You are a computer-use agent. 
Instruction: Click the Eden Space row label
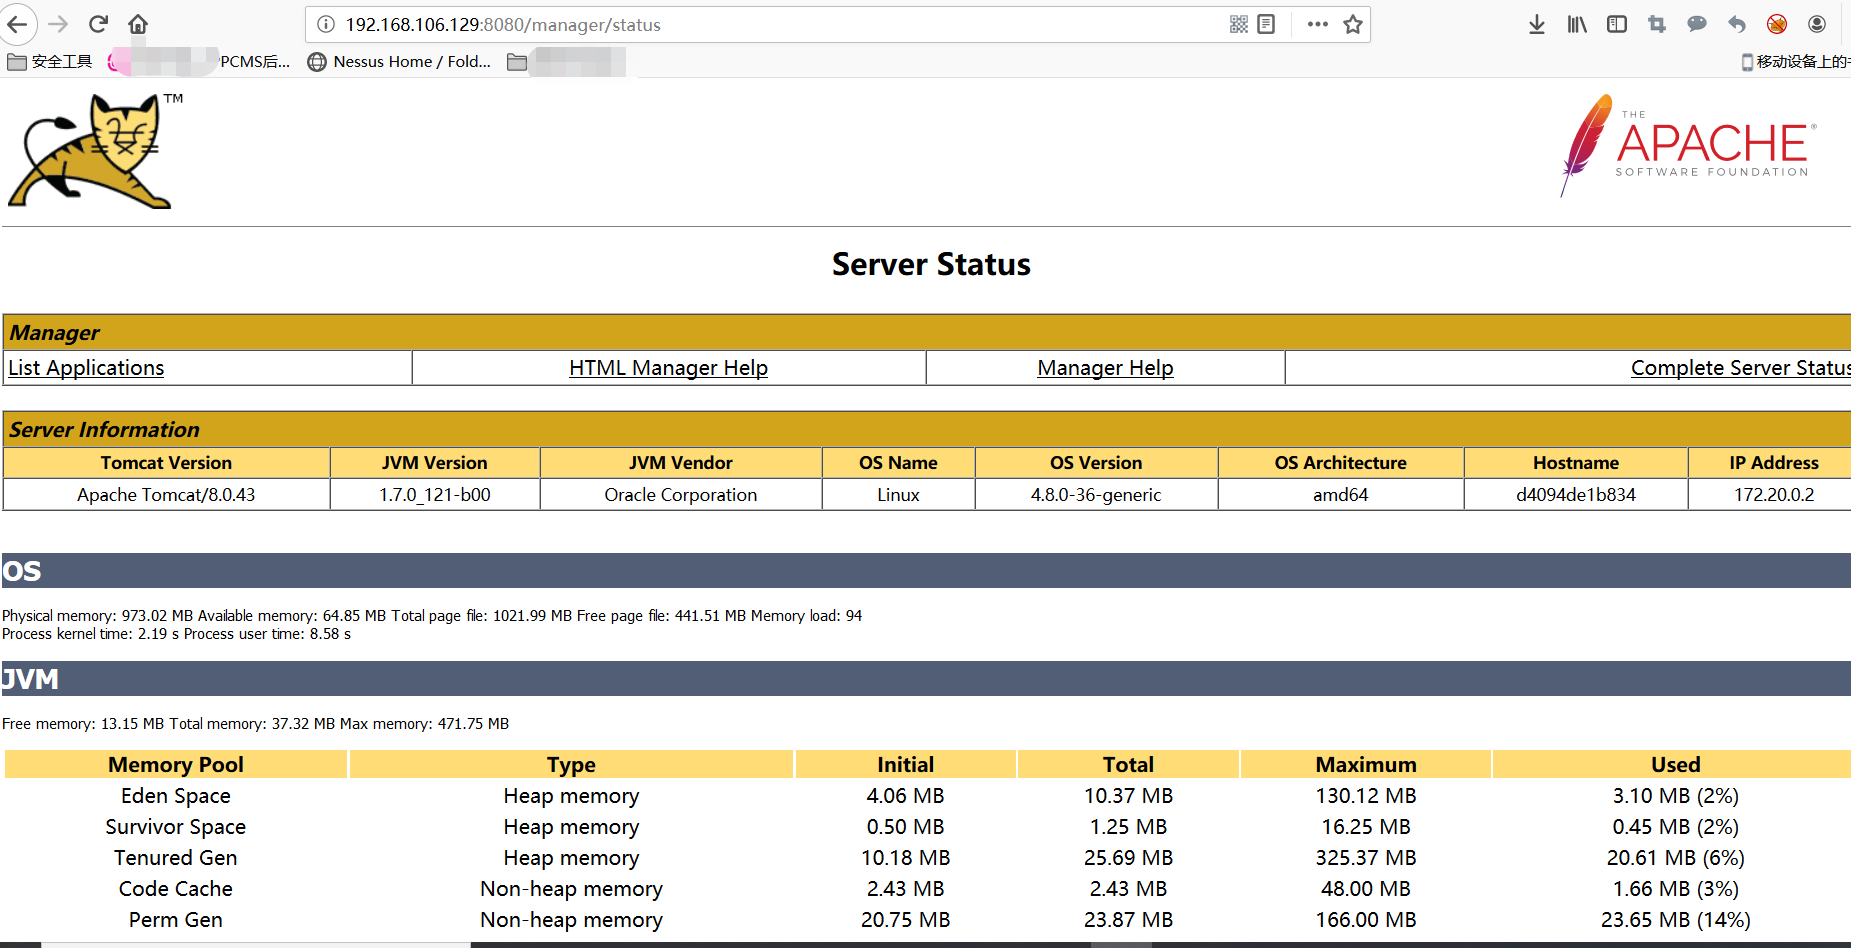pyautogui.click(x=176, y=796)
